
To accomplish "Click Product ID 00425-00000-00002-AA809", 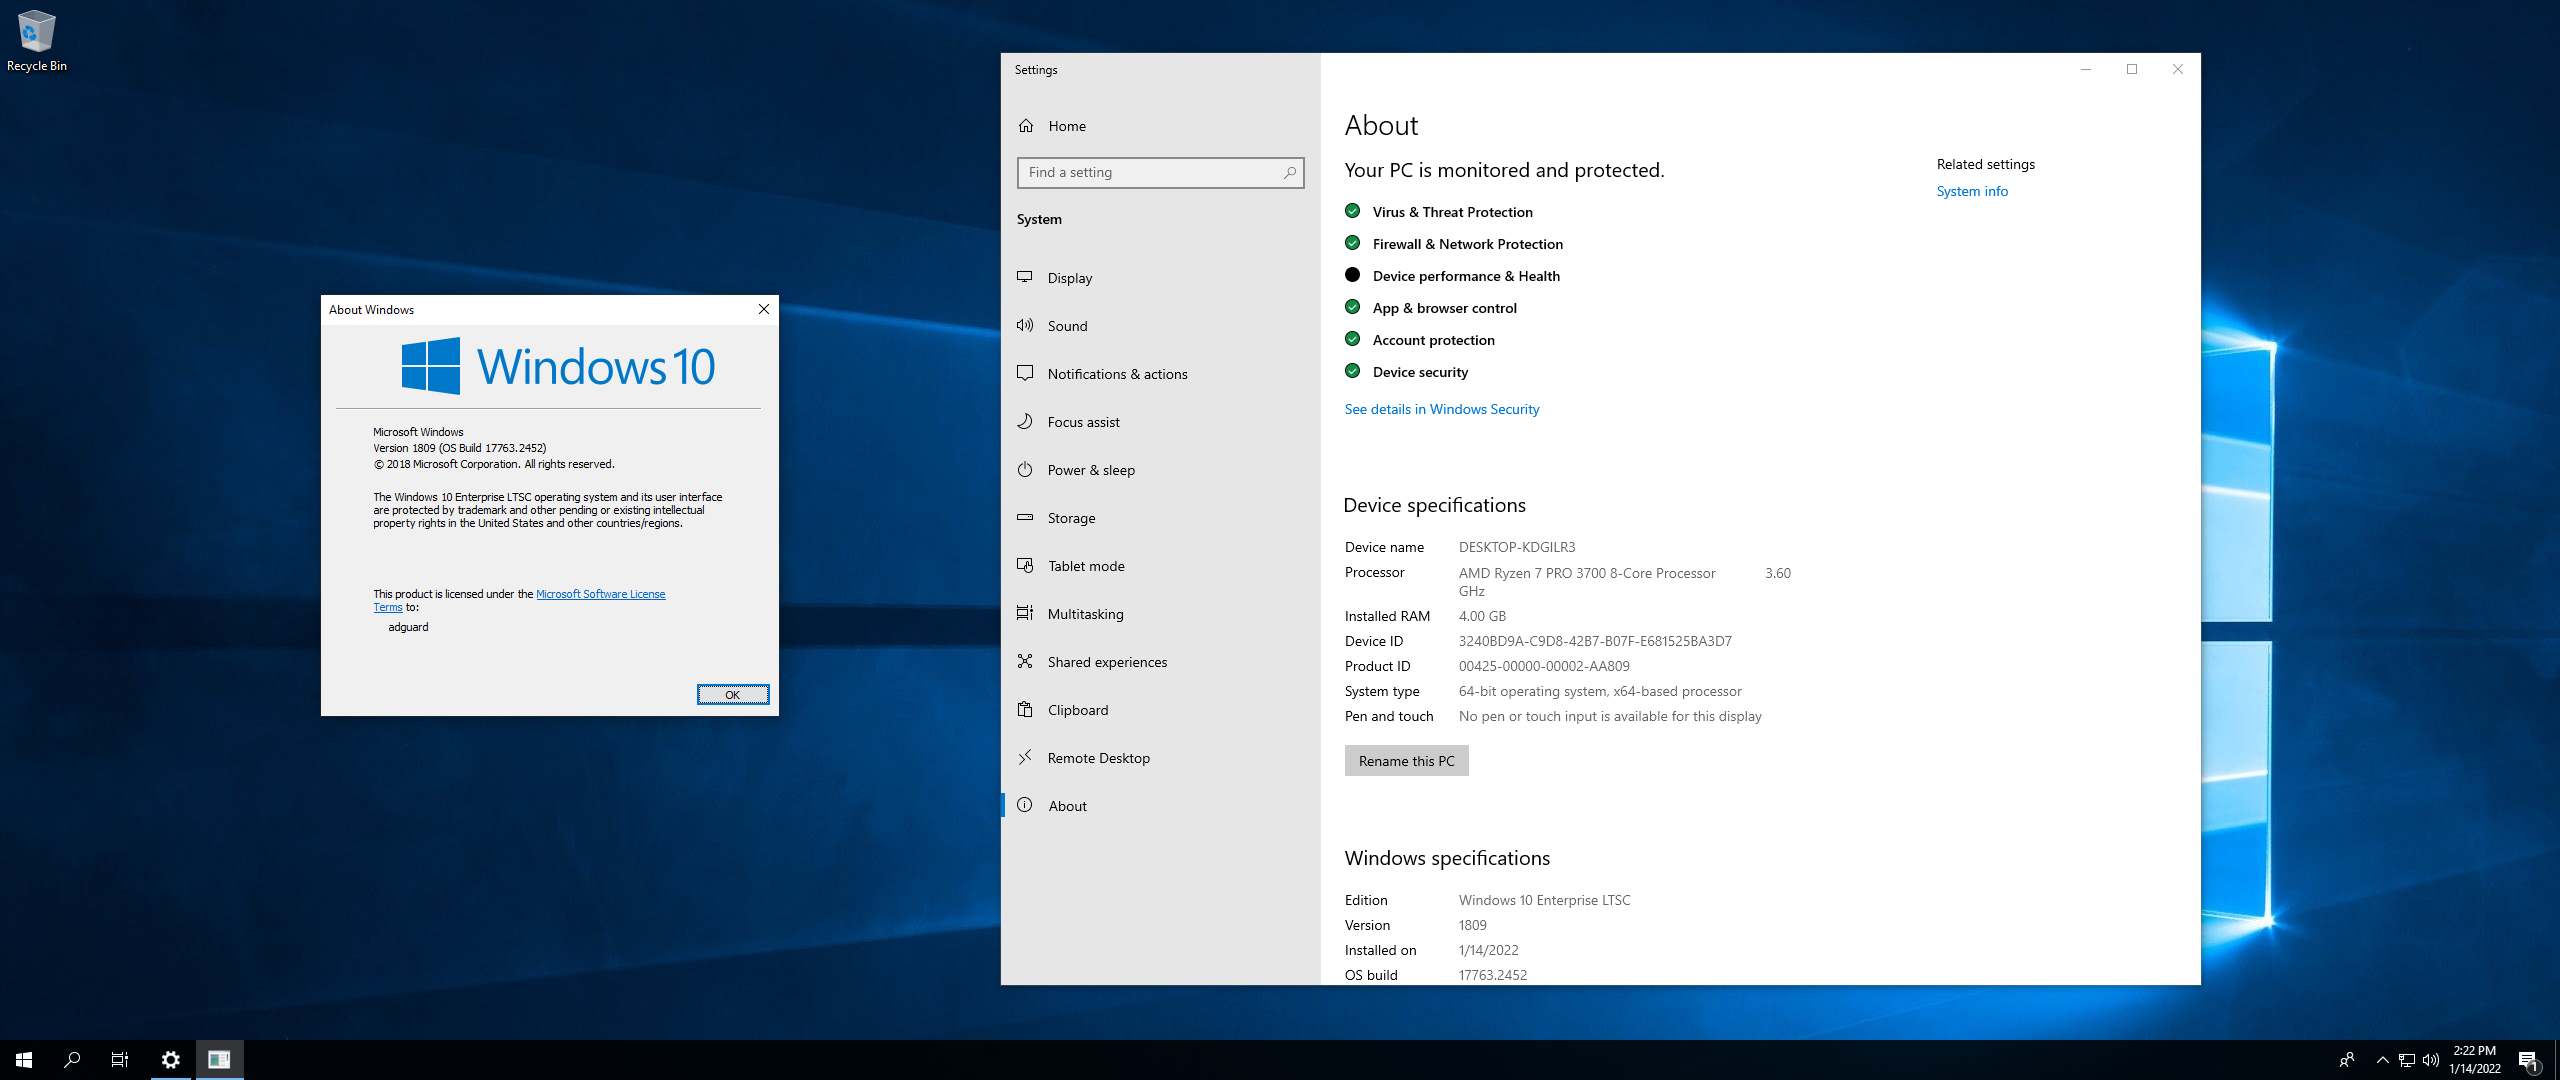I will [x=1544, y=666].
